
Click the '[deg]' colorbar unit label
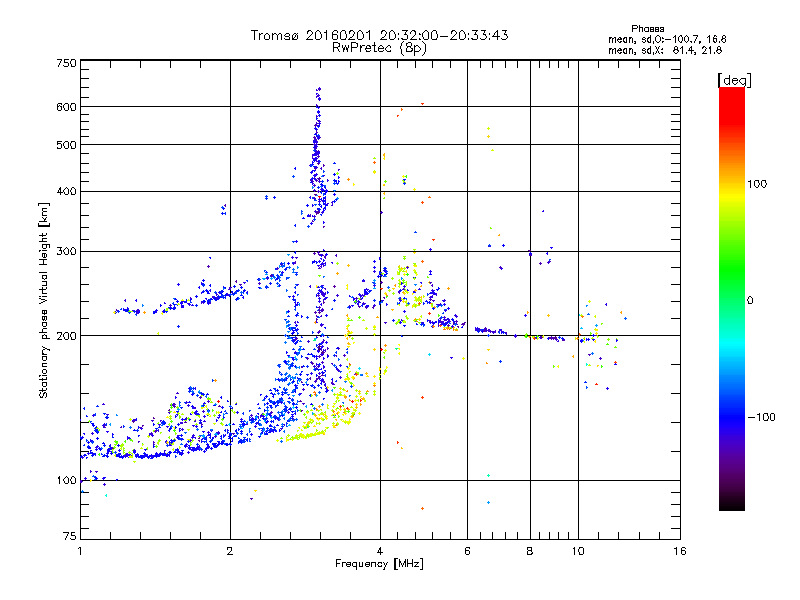coord(734,80)
